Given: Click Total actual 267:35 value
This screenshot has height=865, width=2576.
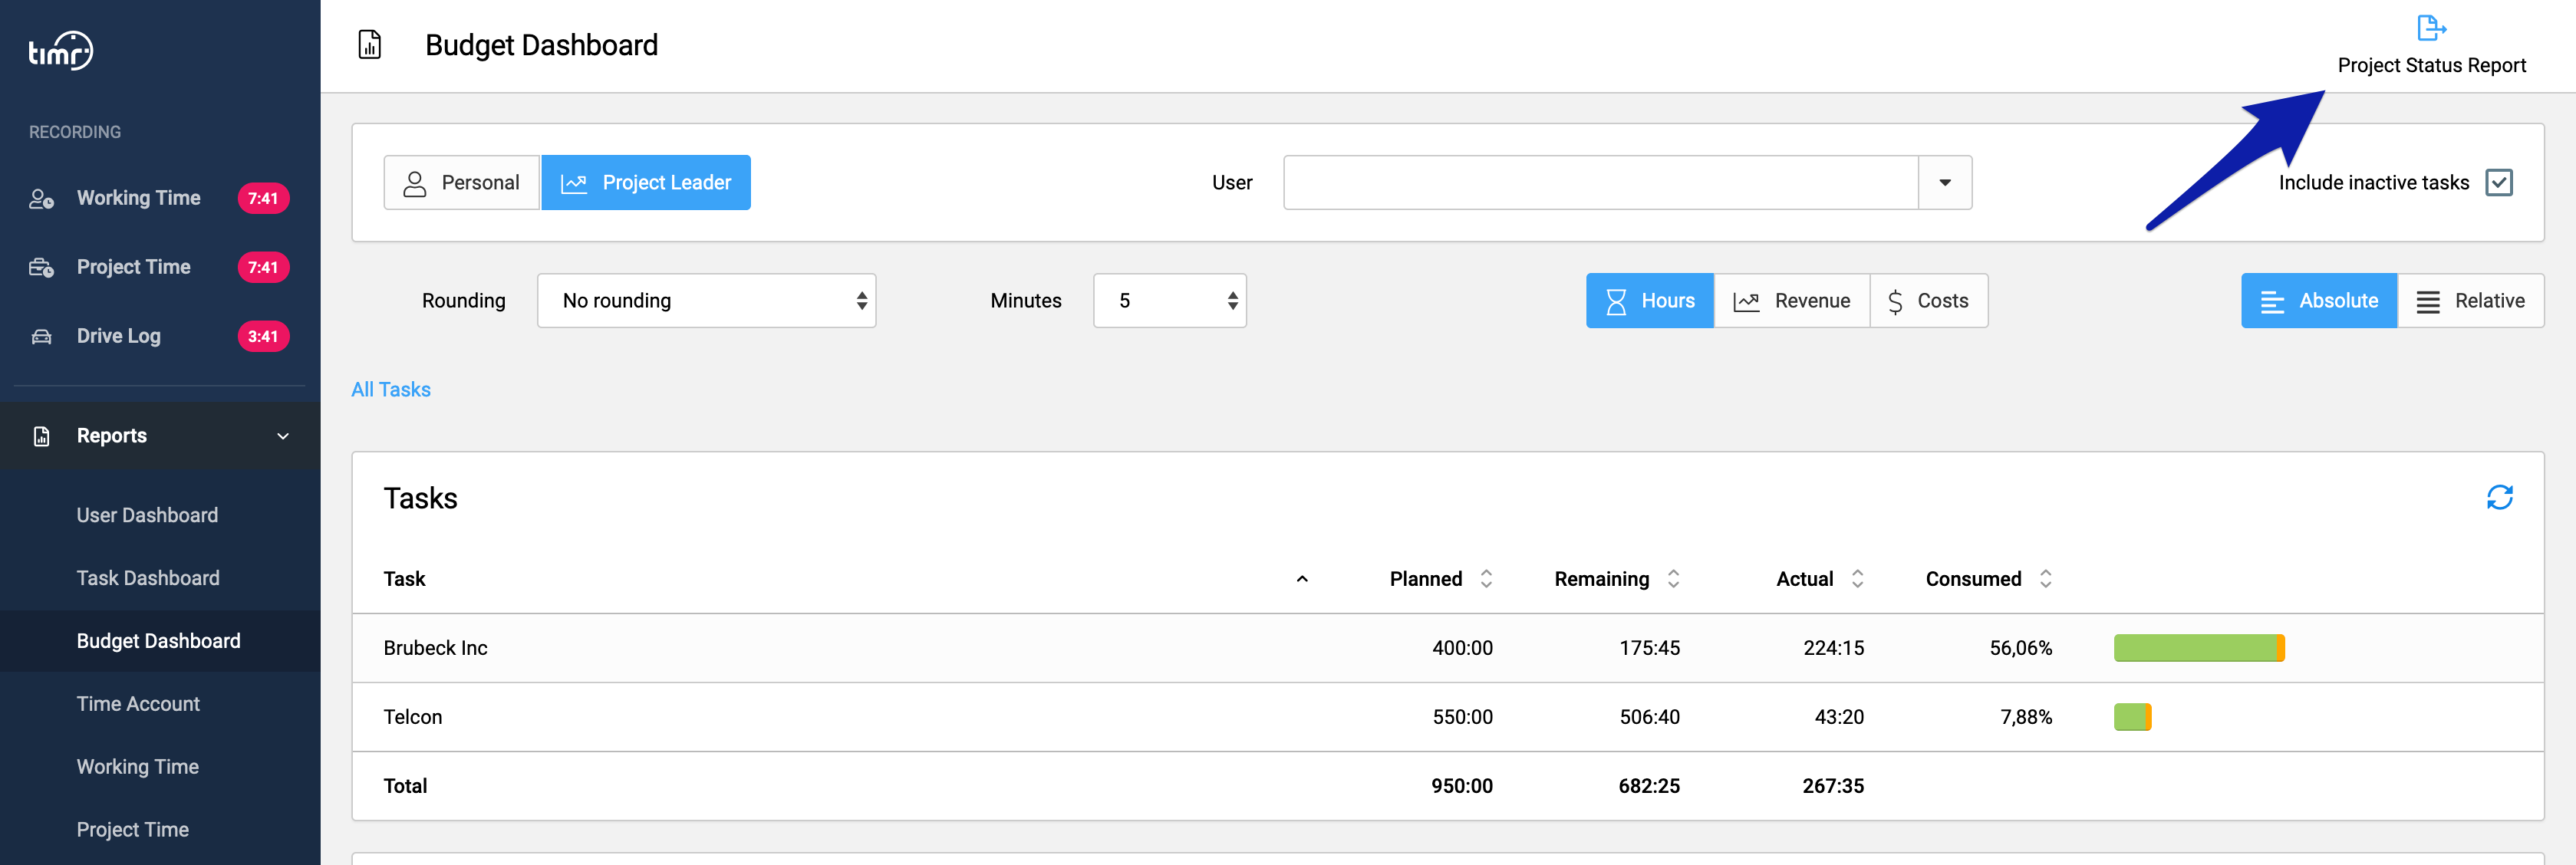Looking at the screenshot, I should (x=1833, y=786).
